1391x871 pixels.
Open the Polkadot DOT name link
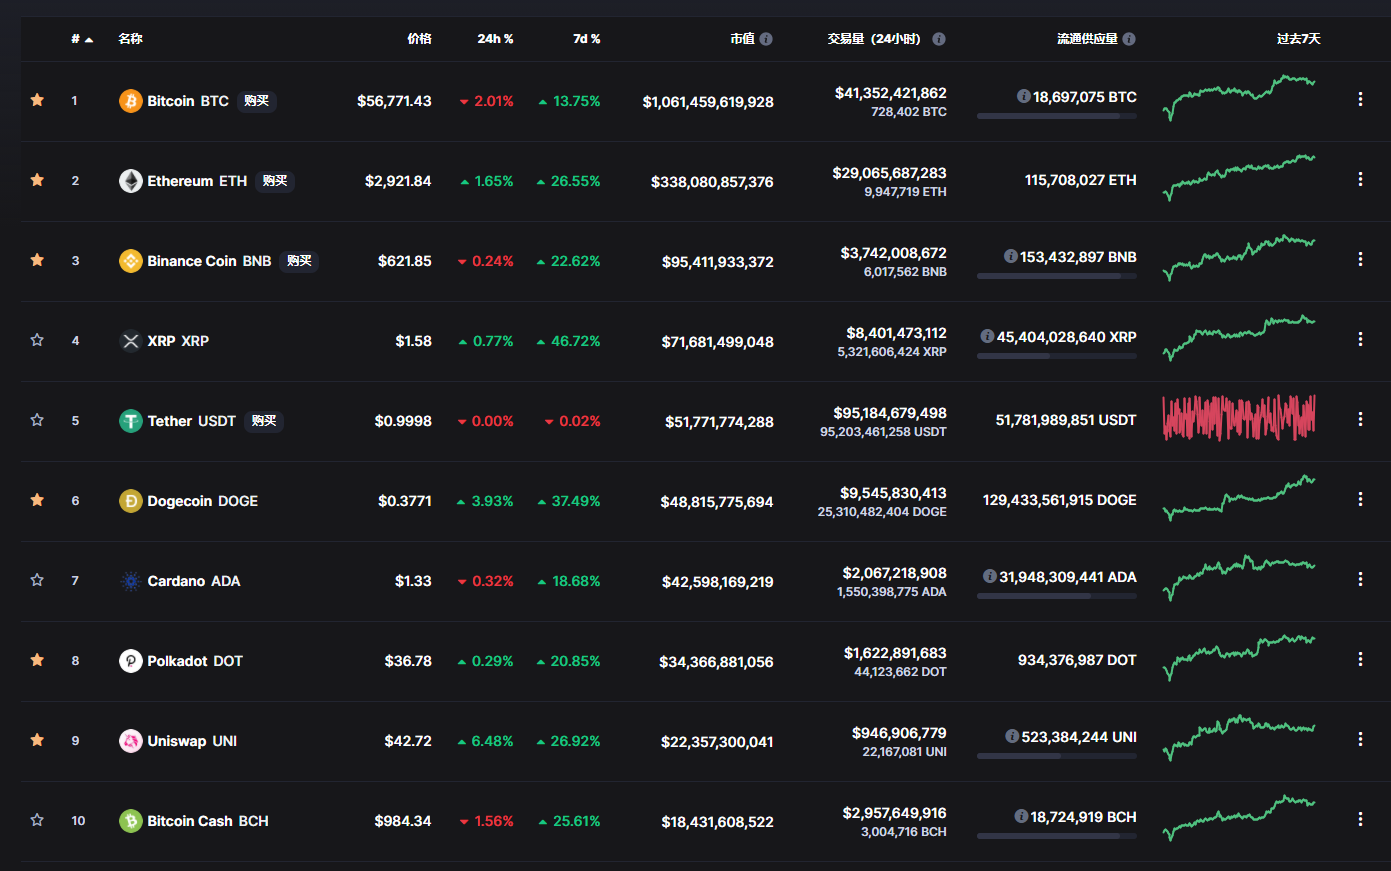[x=195, y=661]
